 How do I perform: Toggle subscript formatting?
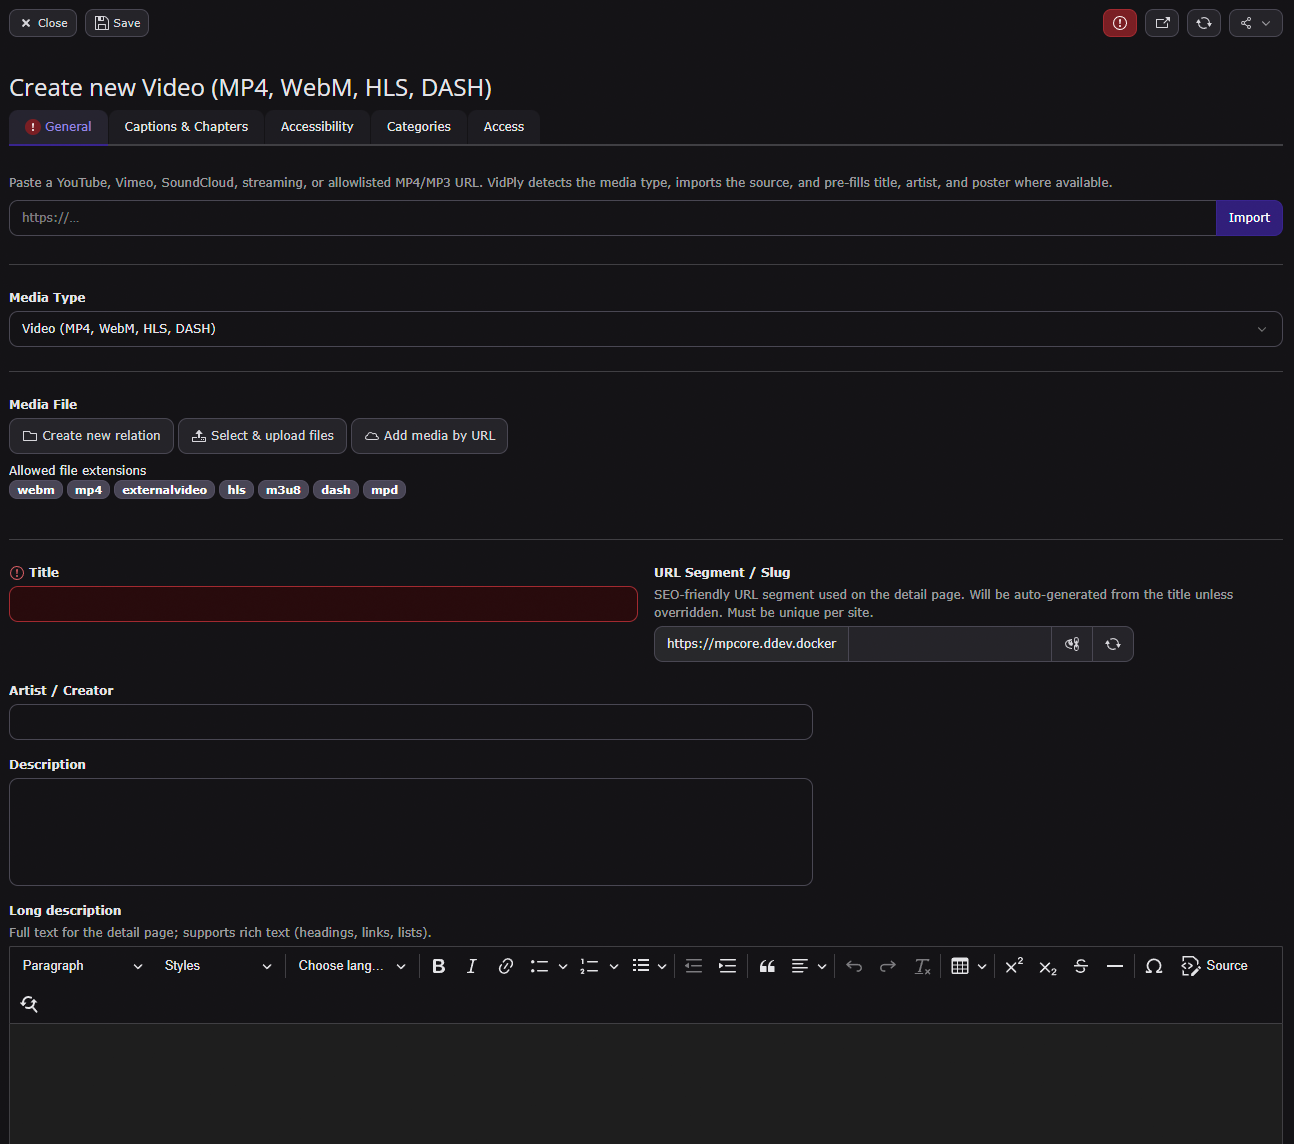click(1048, 966)
